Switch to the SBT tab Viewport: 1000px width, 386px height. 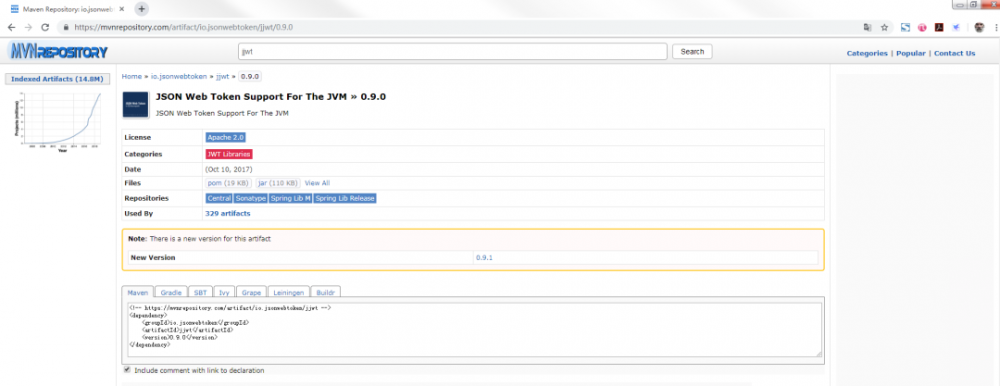tap(200, 292)
